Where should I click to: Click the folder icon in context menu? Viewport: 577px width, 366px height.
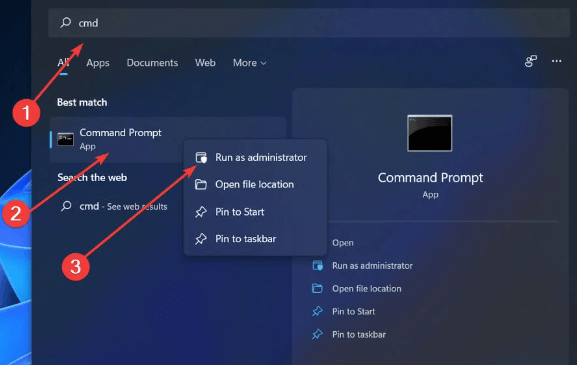pos(201,184)
